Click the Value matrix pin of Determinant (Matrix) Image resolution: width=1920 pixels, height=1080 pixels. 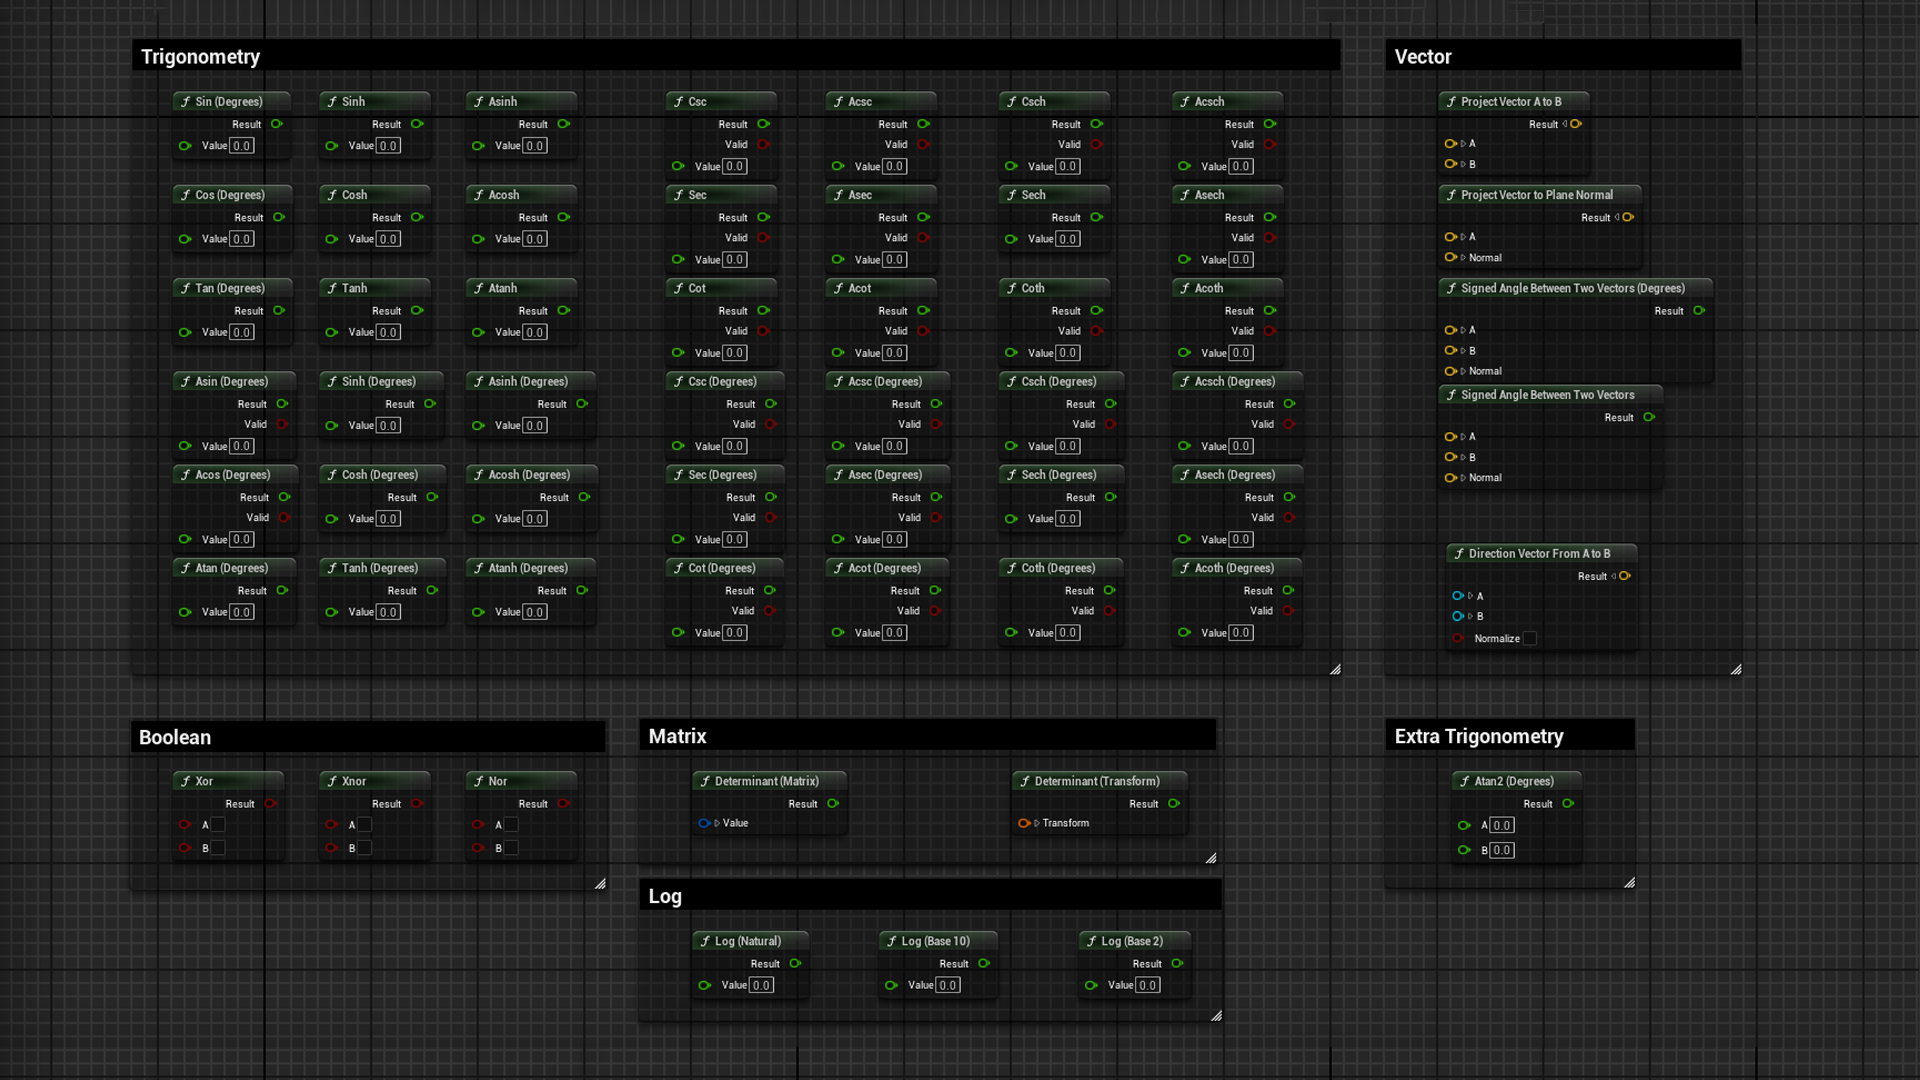point(704,823)
